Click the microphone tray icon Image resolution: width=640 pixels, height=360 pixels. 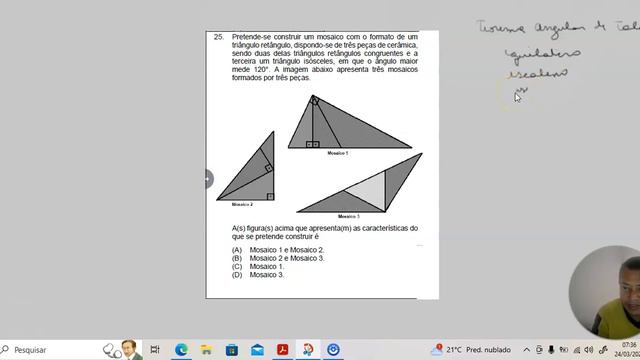tap(551, 350)
